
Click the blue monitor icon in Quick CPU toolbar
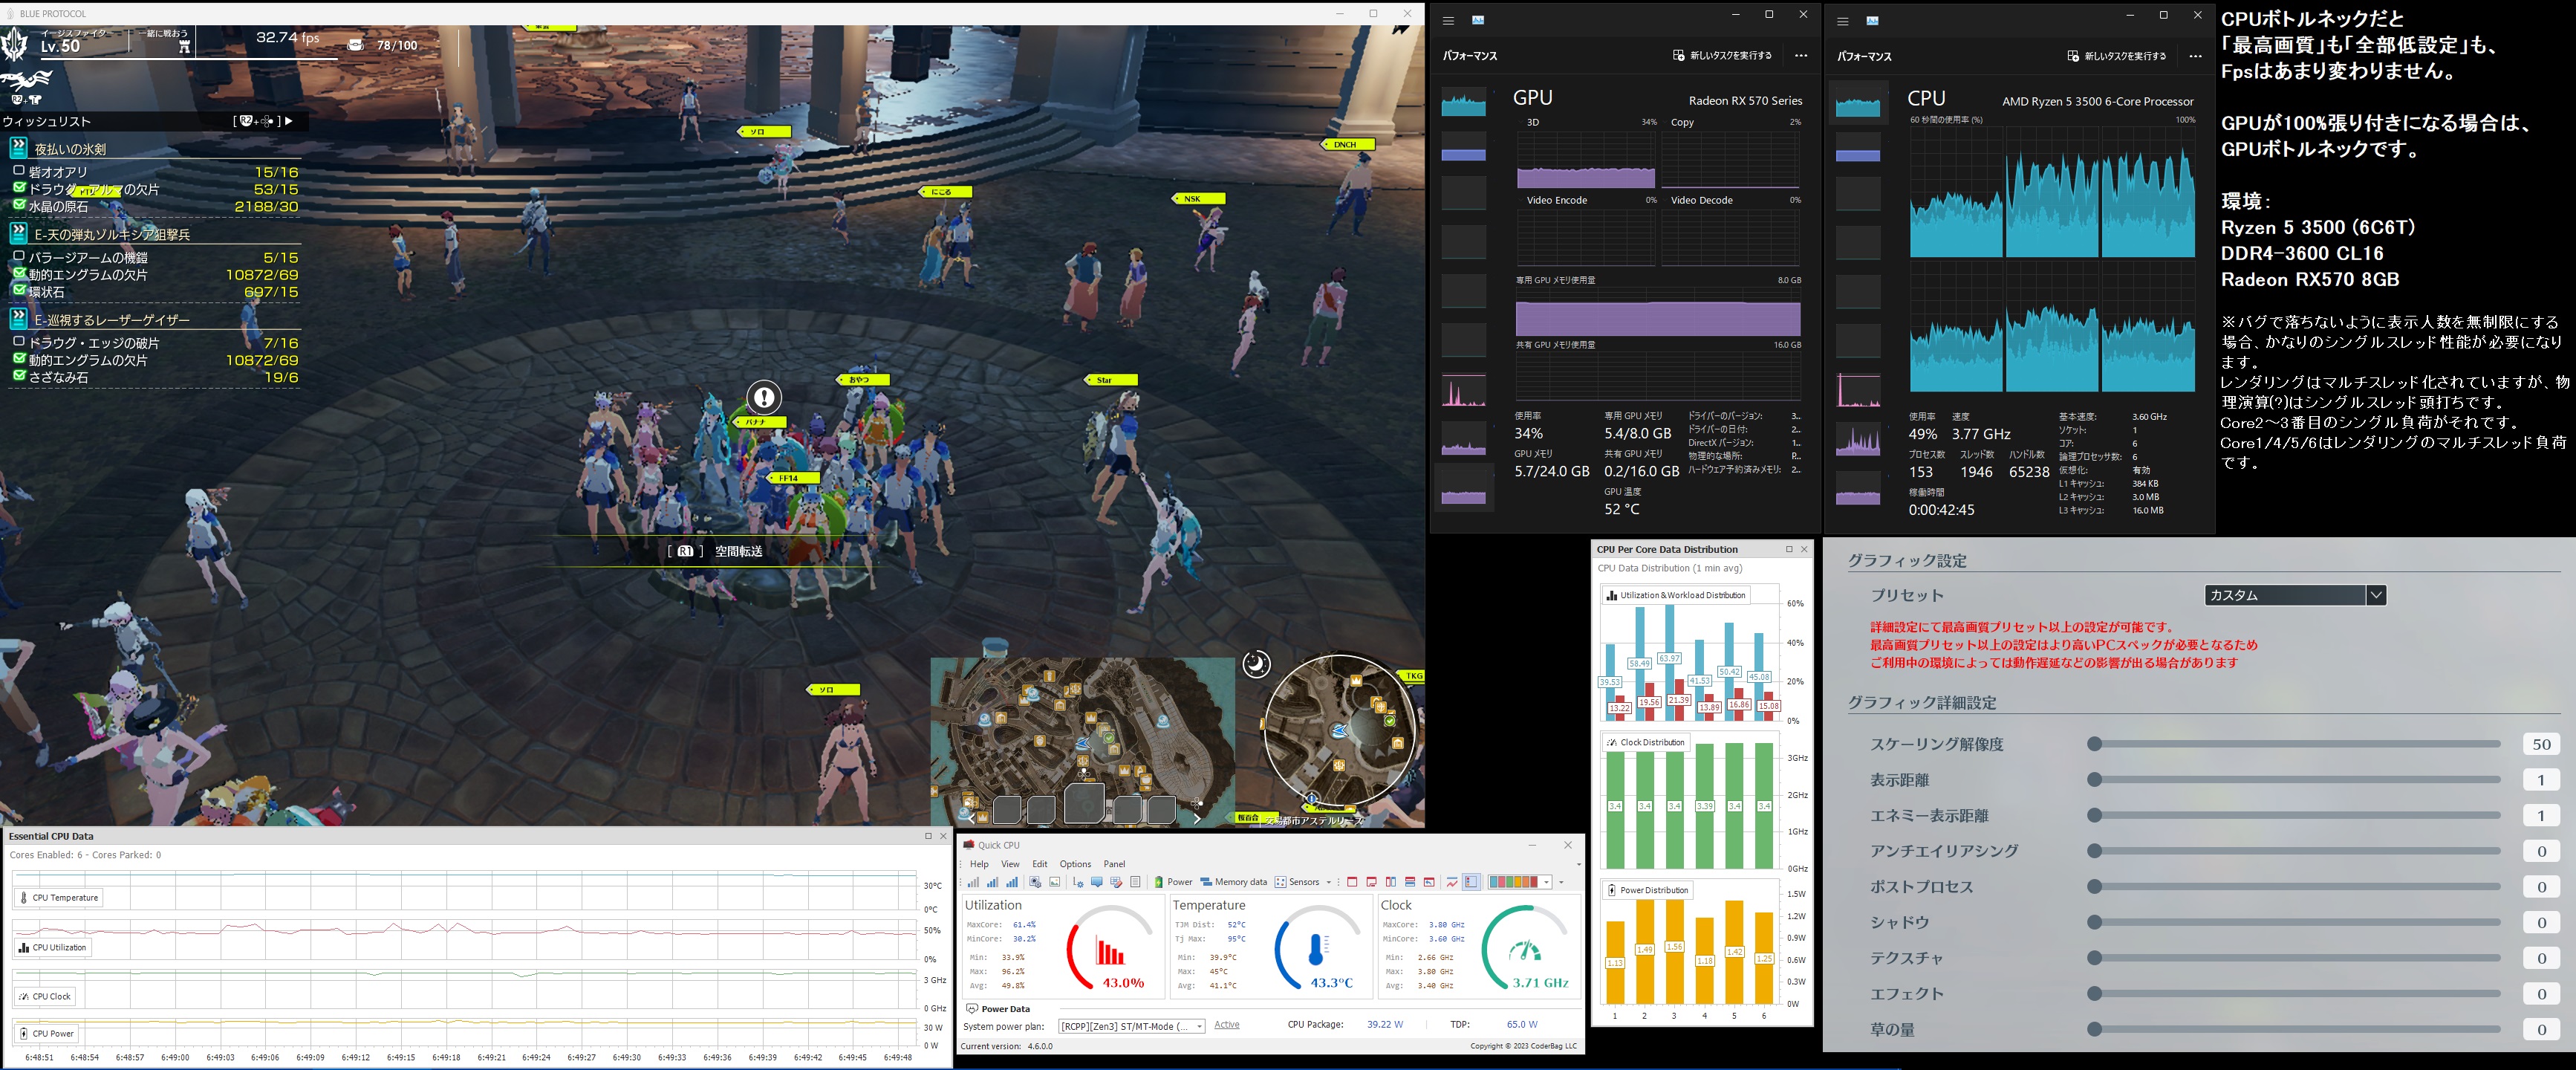tap(1097, 882)
